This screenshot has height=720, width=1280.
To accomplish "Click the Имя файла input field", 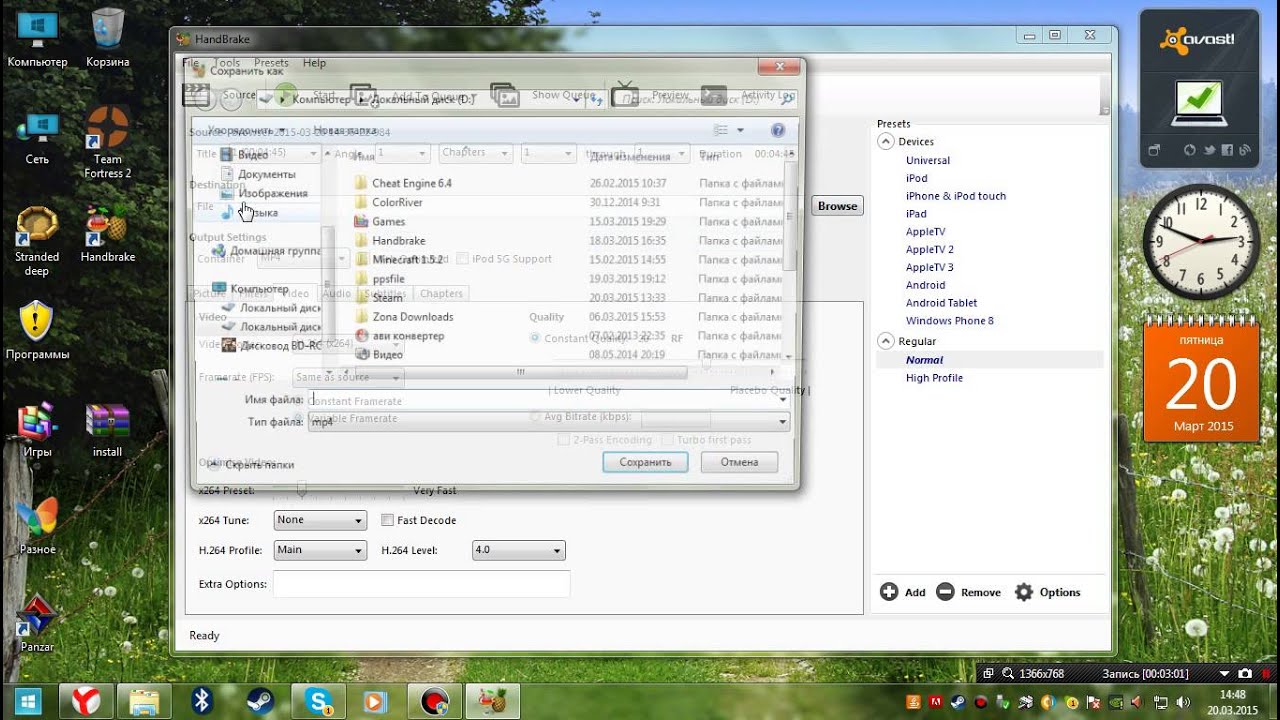I will 548,399.
